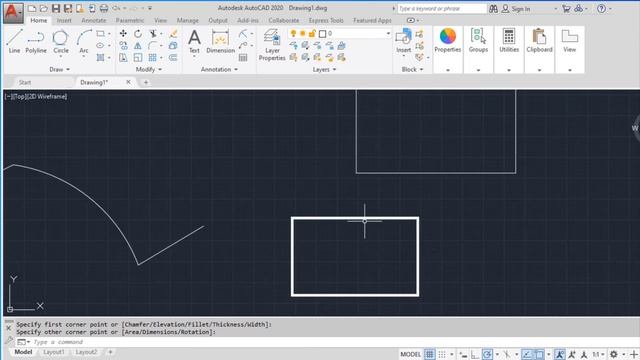Select the Hatch tool
Image resolution: width=640 pixels, height=360 pixels.
tap(100, 58)
